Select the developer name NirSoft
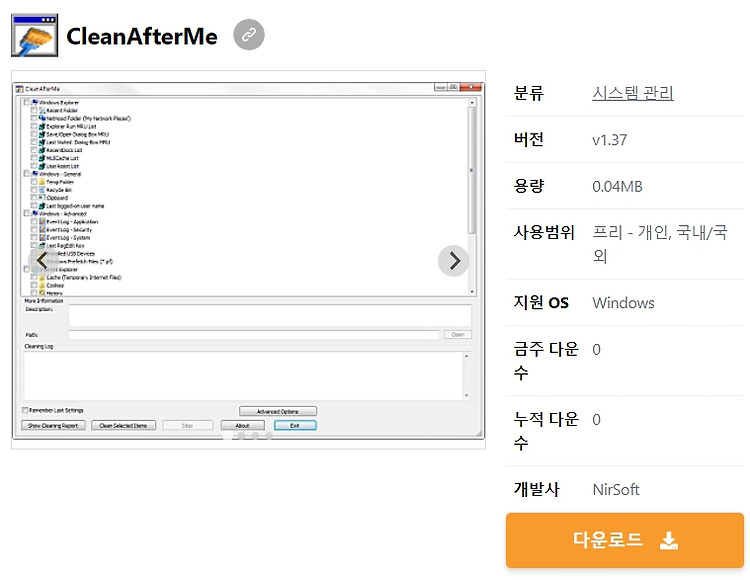 pyautogui.click(x=616, y=490)
